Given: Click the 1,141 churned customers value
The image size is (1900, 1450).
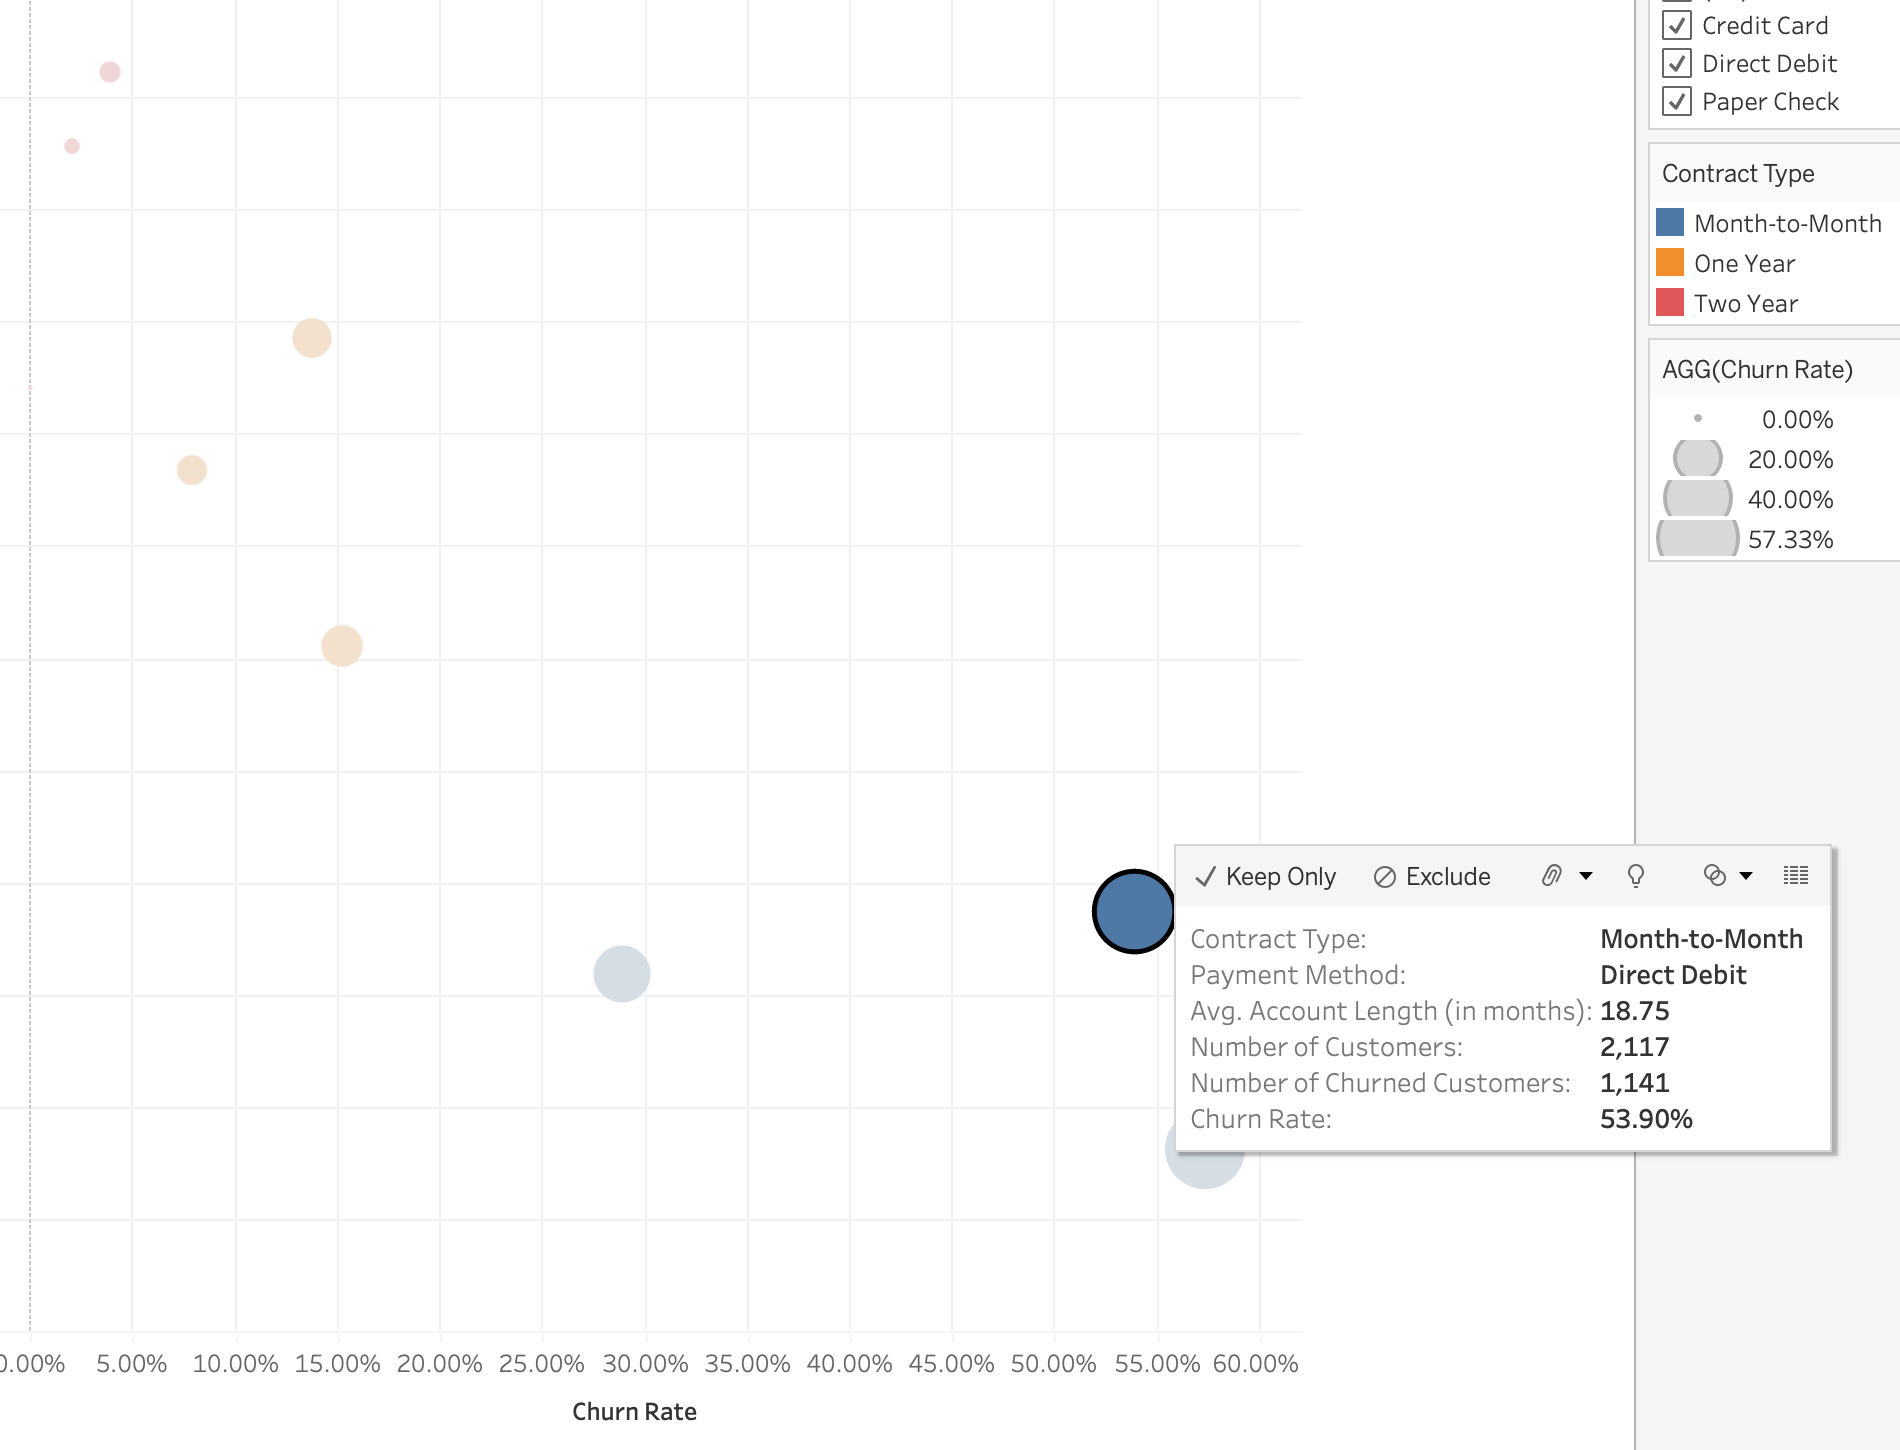Looking at the screenshot, I should 1635,1083.
